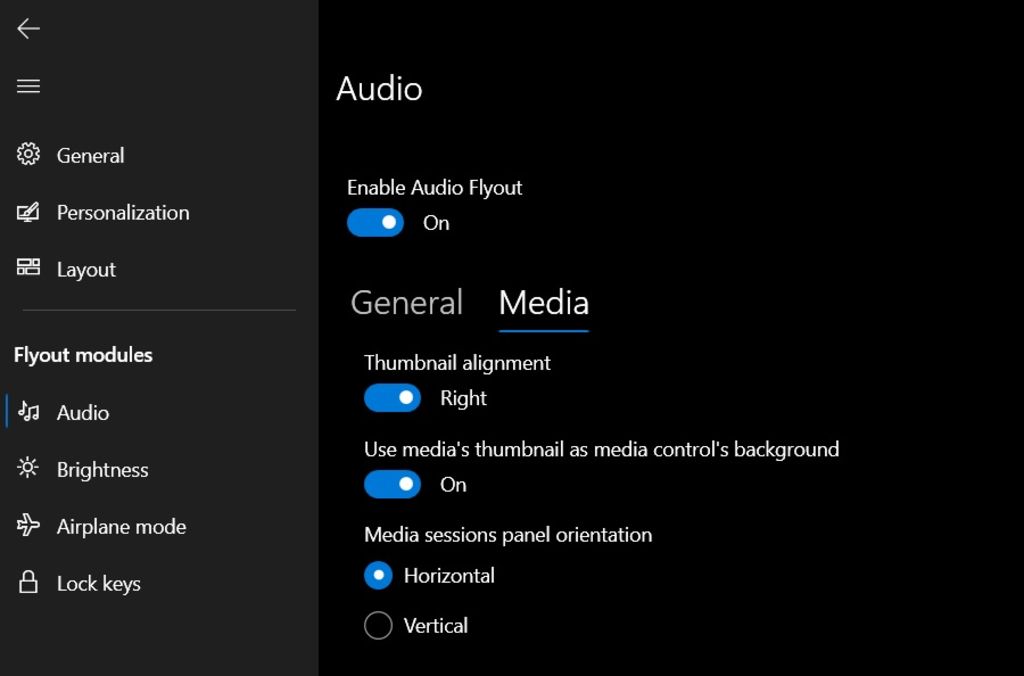The height and width of the screenshot is (676, 1024).
Task: Click the General gear icon in sidebar
Action: (x=28, y=154)
